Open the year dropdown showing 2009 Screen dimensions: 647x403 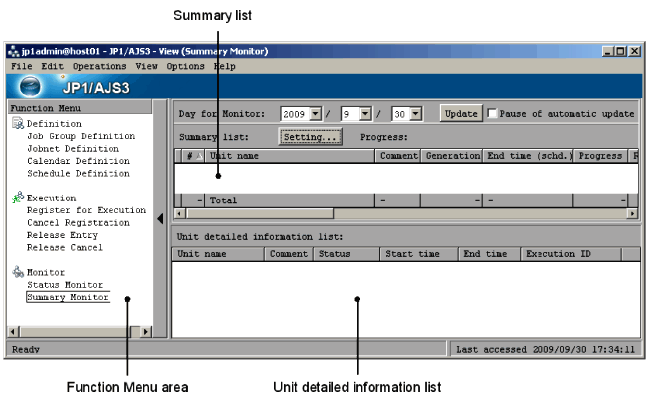click(318, 114)
